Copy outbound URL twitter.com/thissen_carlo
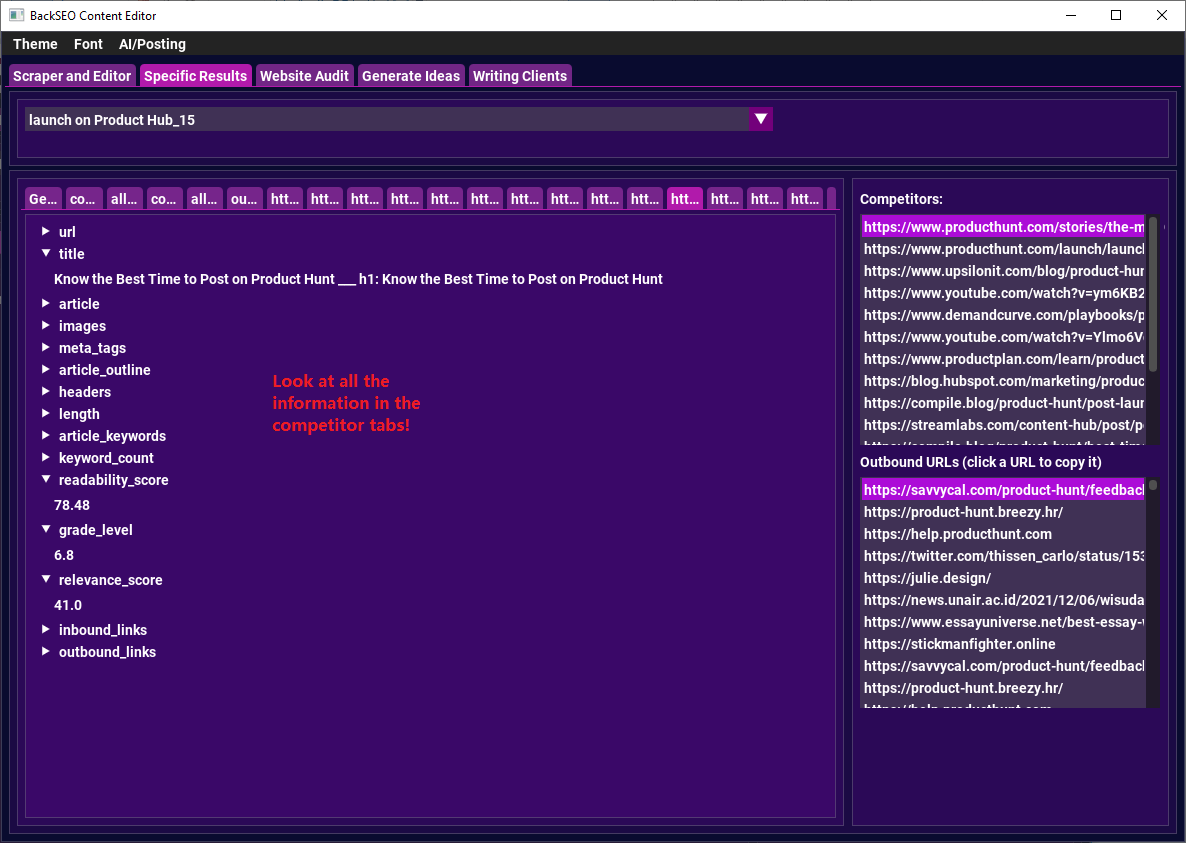 pos(1003,556)
